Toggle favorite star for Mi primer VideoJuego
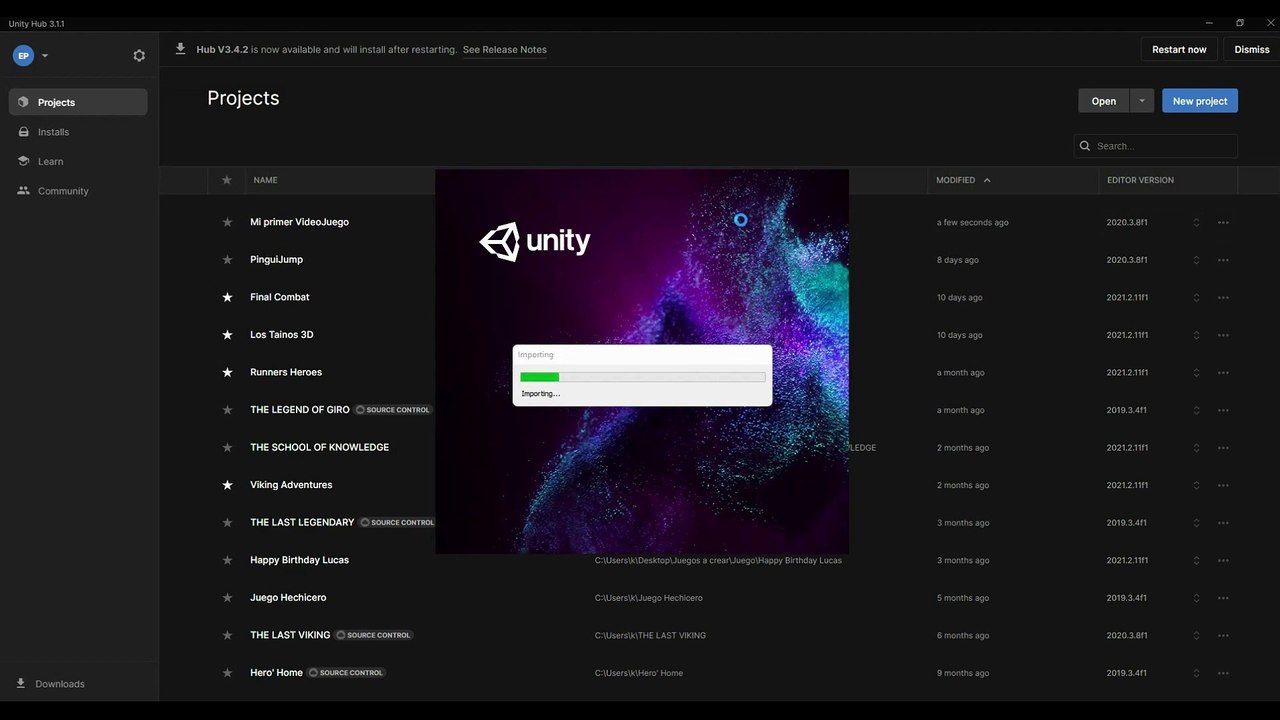Viewport: 1280px width, 720px height. coord(227,222)
